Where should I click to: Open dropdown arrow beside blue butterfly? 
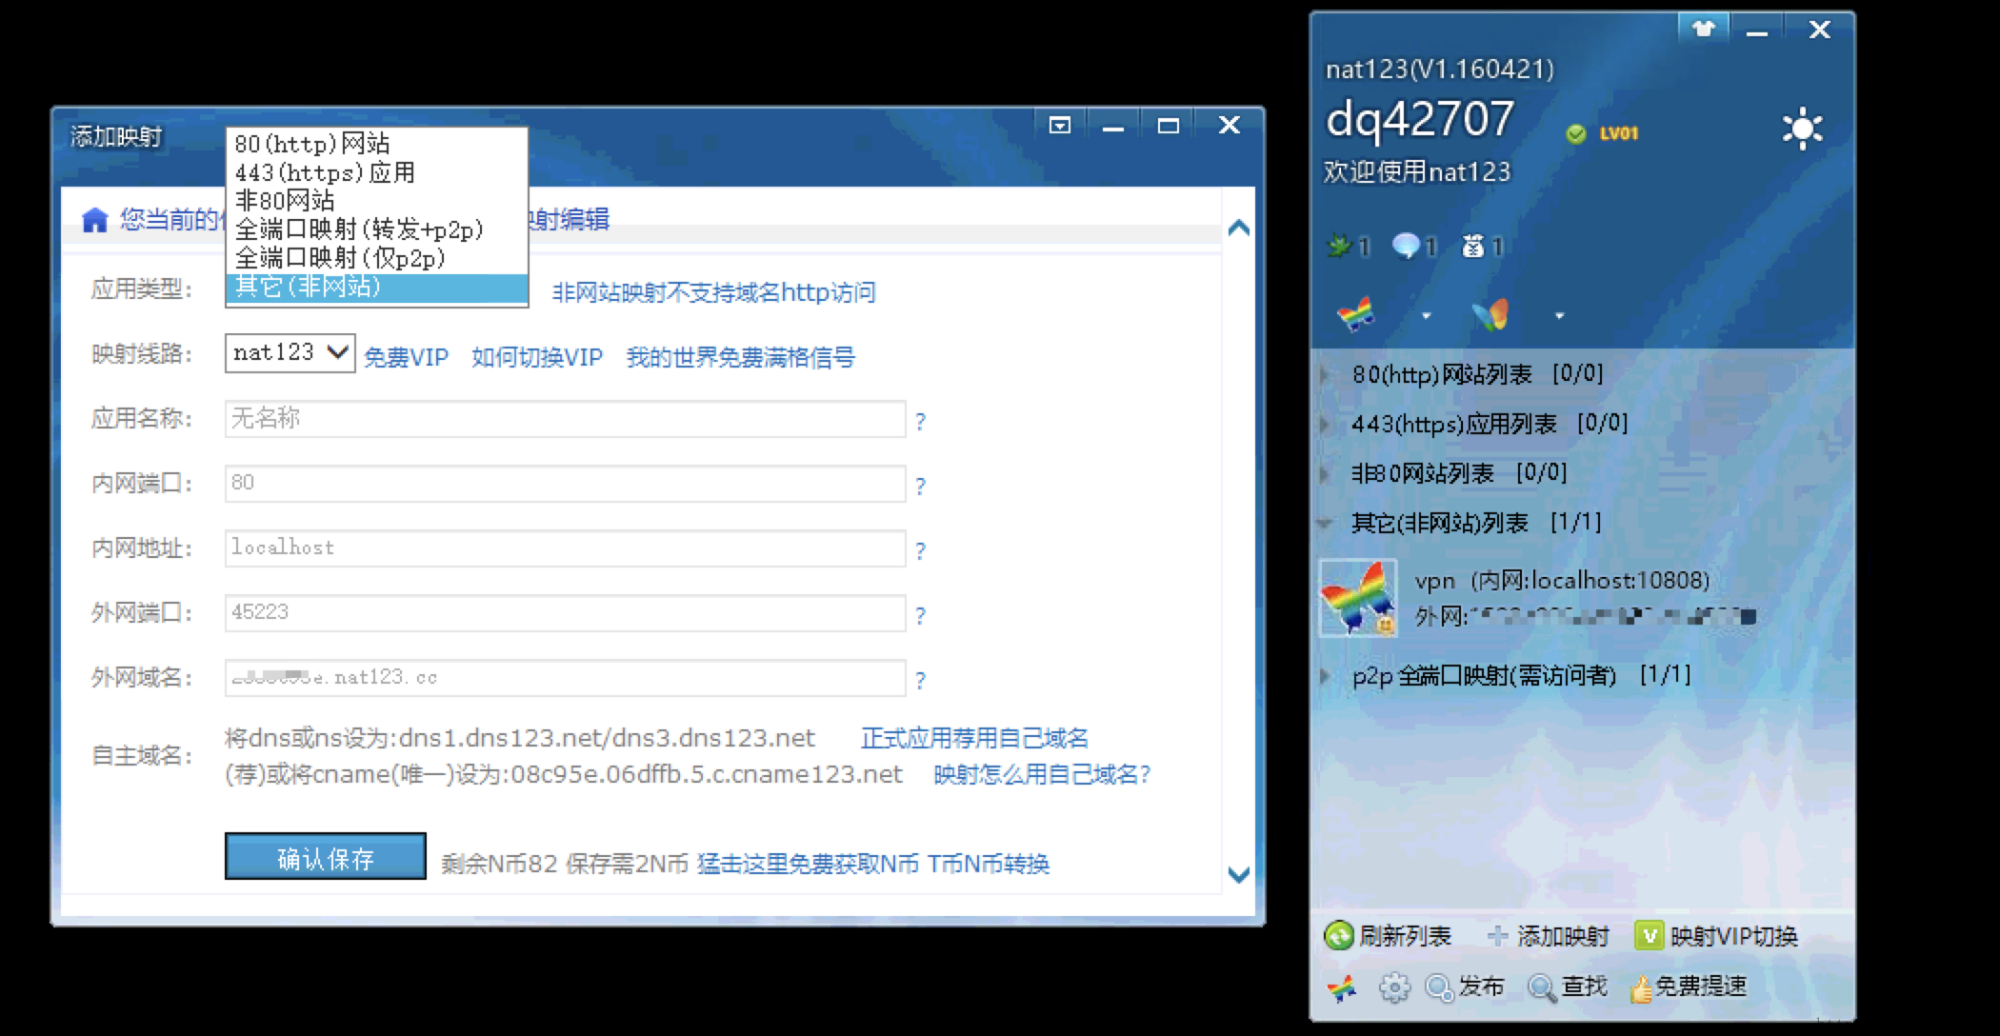tap(1559, 316)
